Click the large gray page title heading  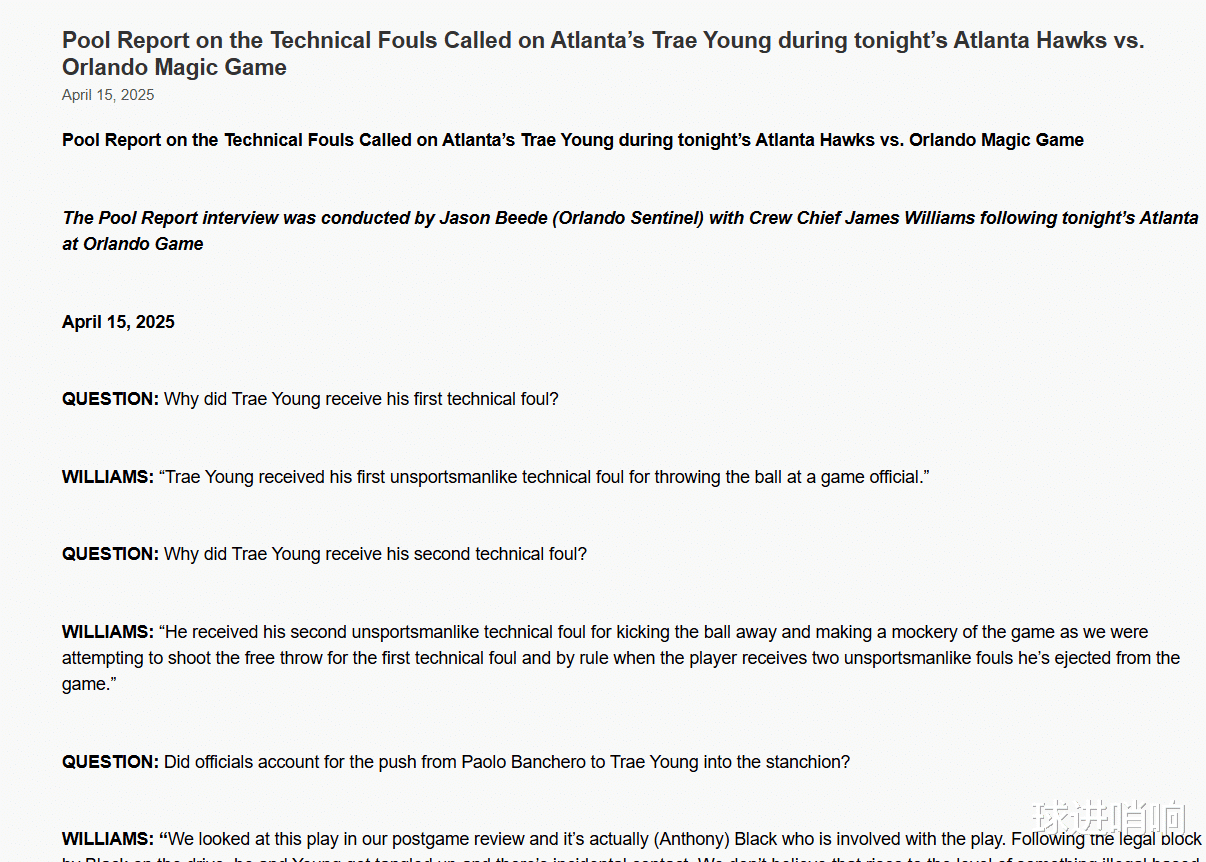pos(602,53)
